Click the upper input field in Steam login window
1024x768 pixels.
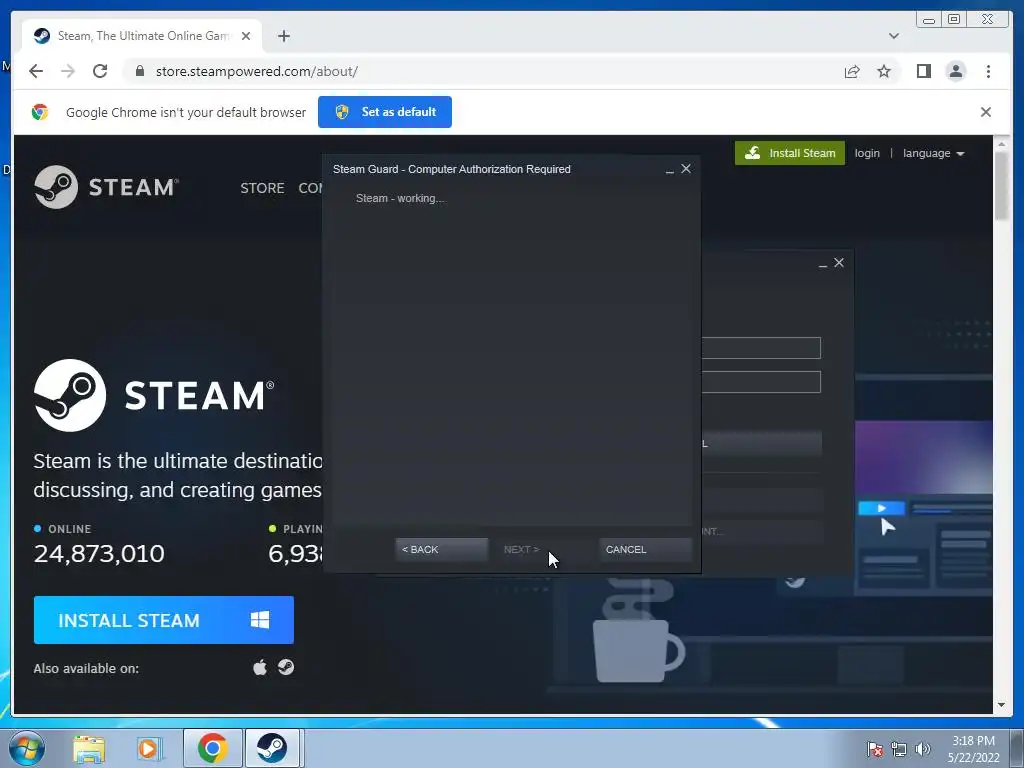761,347
